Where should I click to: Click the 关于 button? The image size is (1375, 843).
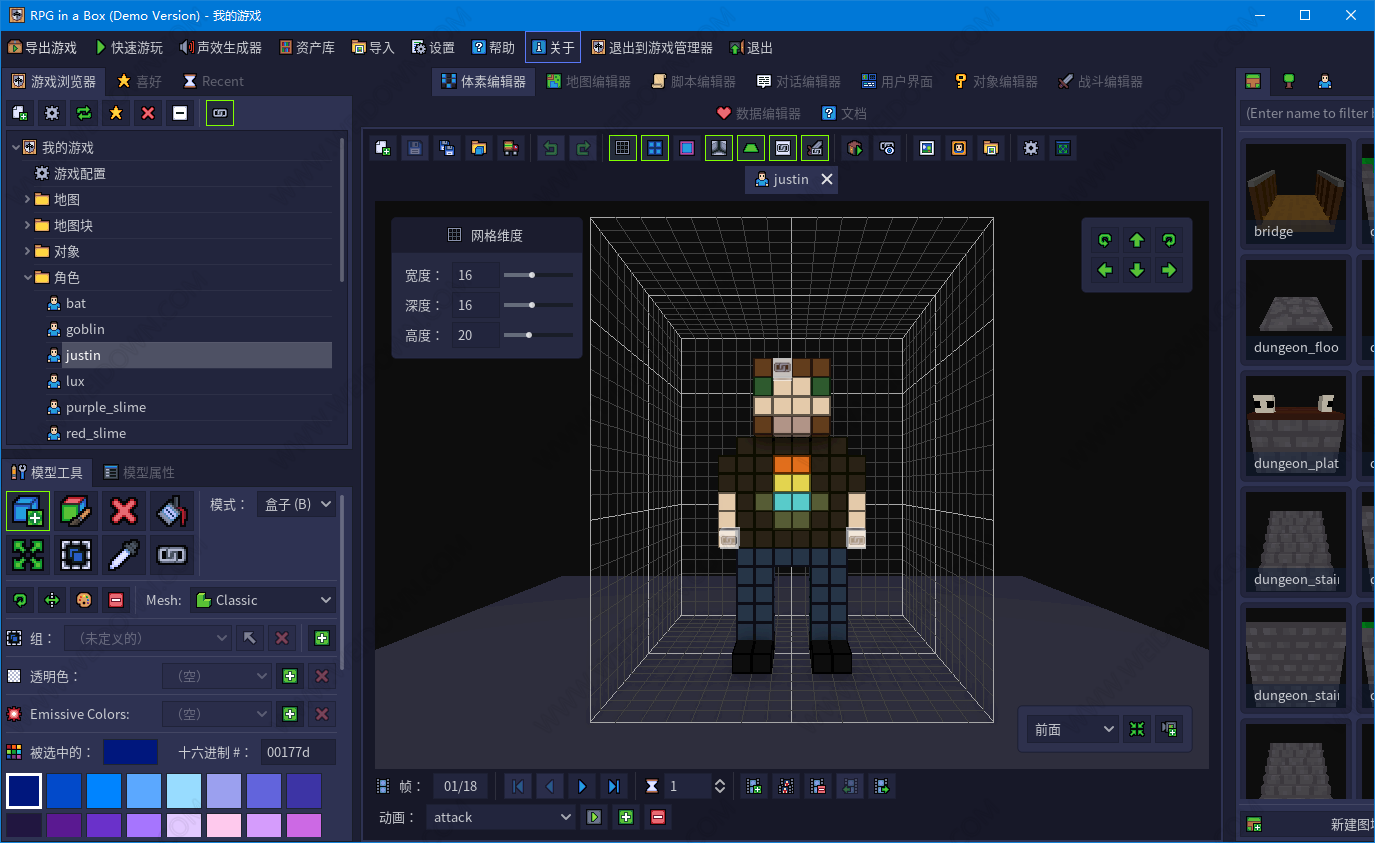click(553, 47)
